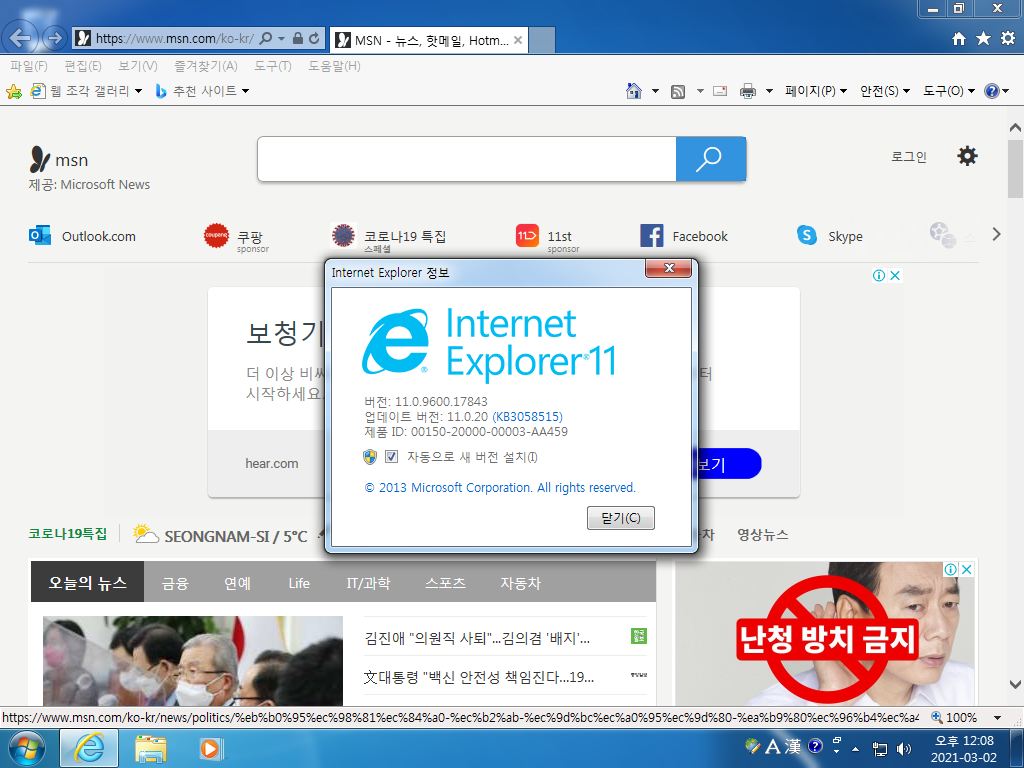
Task: Expand address bar dropdown arrow
Action: click(x=281, y=39)
